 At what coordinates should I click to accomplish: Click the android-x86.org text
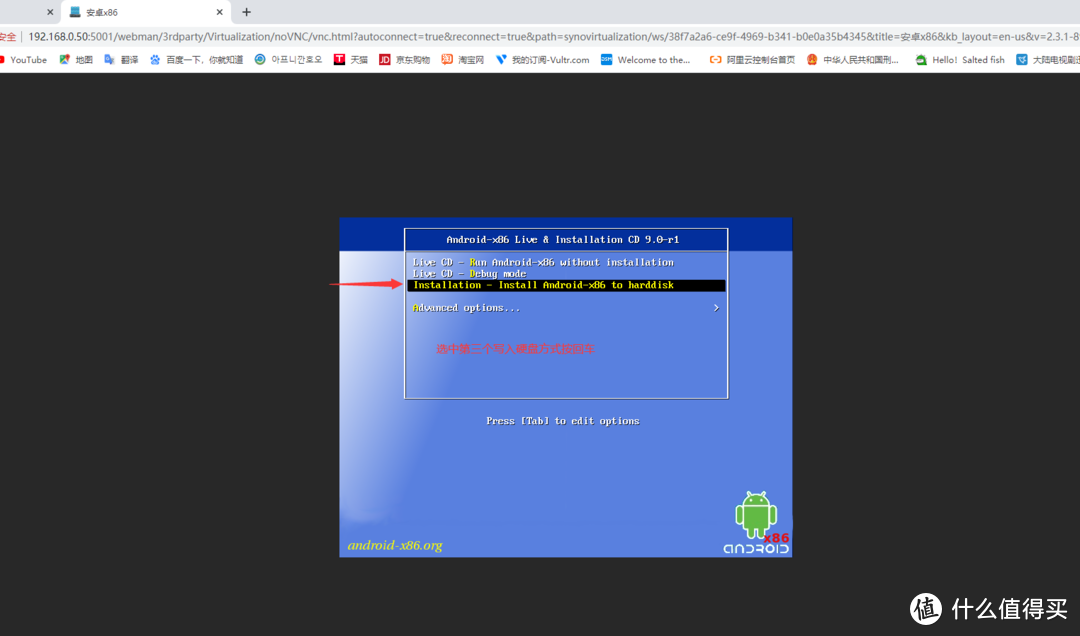(395, 545)
